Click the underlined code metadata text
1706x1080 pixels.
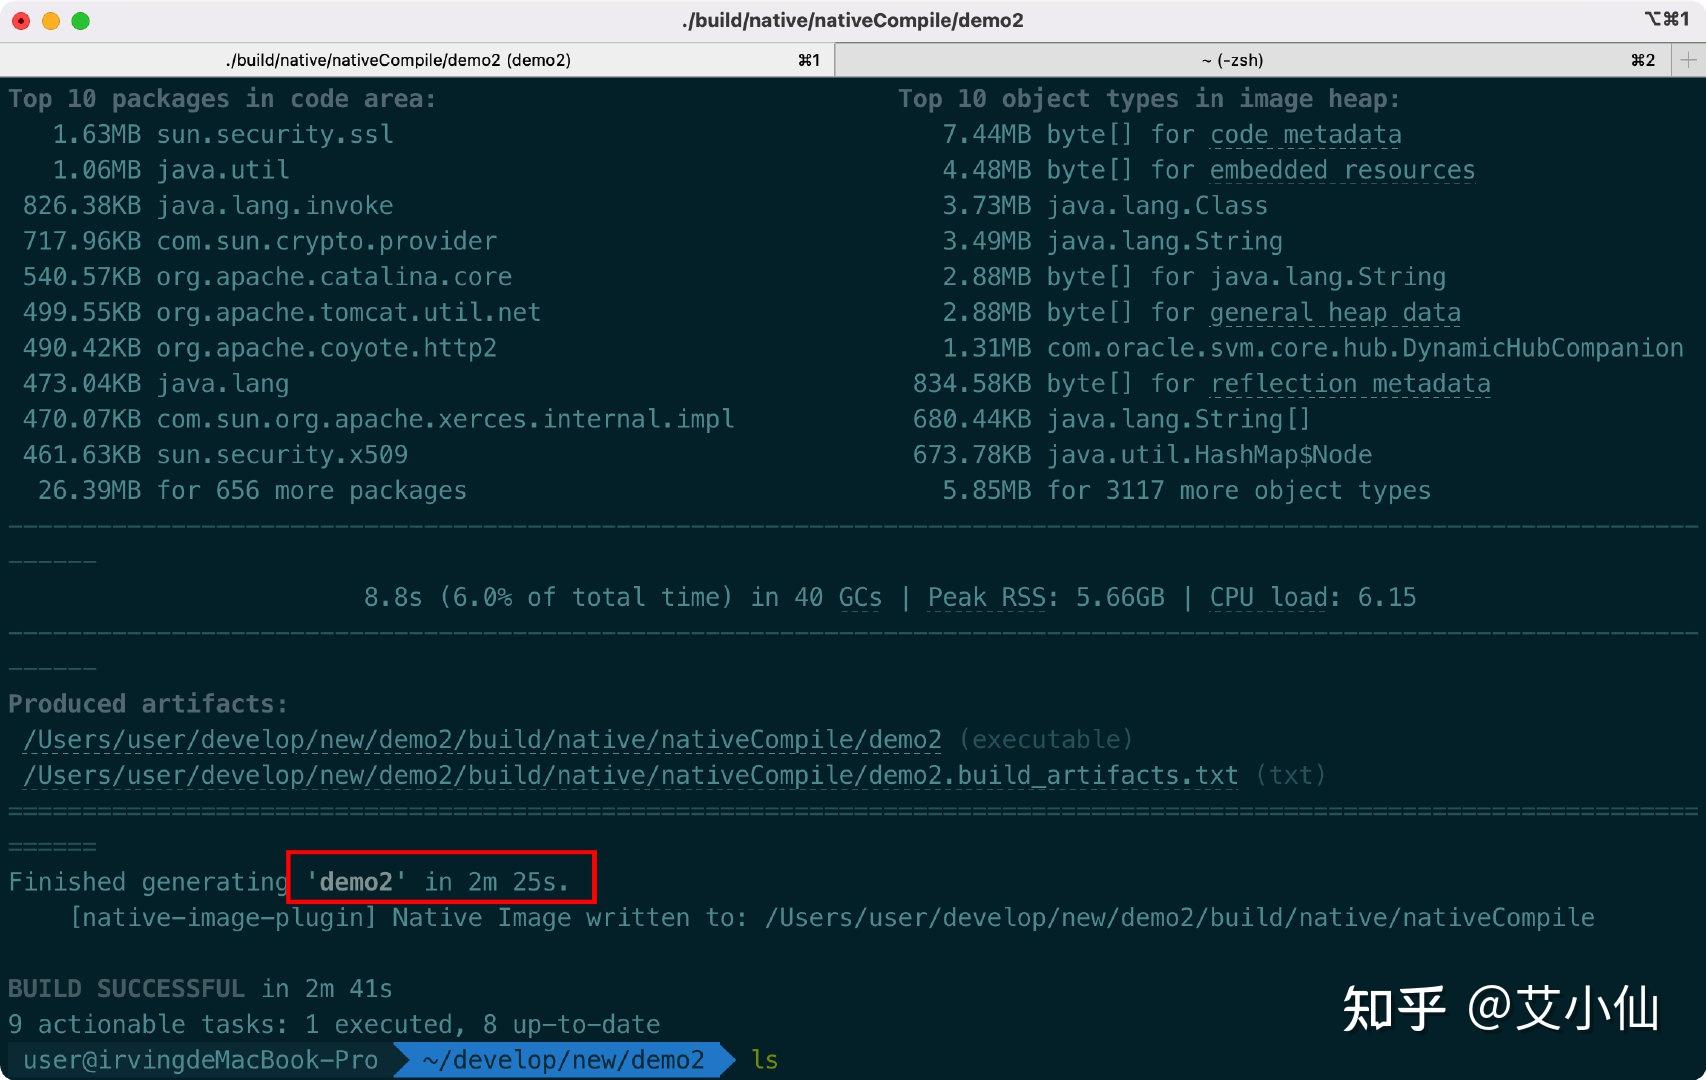tap(1306, 134)
